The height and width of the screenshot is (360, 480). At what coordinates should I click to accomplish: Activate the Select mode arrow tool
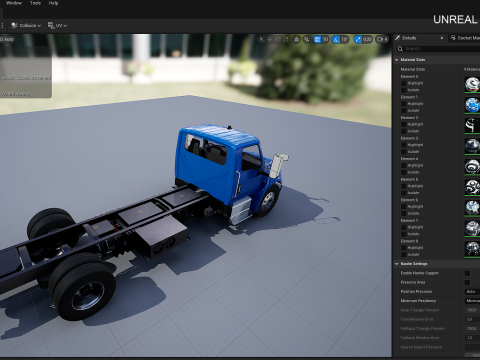pyautogui.click(x=262, y=39)
